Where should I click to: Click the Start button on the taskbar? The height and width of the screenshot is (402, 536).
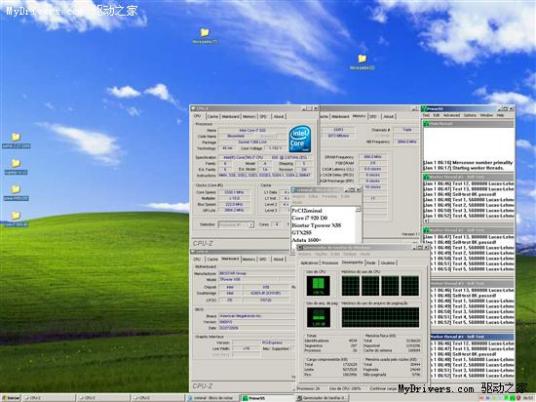coord(11,398)
